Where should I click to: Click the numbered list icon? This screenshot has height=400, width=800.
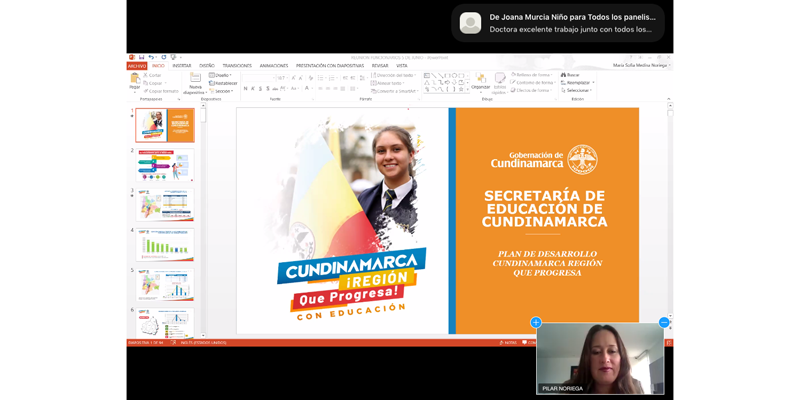click(x=332, y=78)
